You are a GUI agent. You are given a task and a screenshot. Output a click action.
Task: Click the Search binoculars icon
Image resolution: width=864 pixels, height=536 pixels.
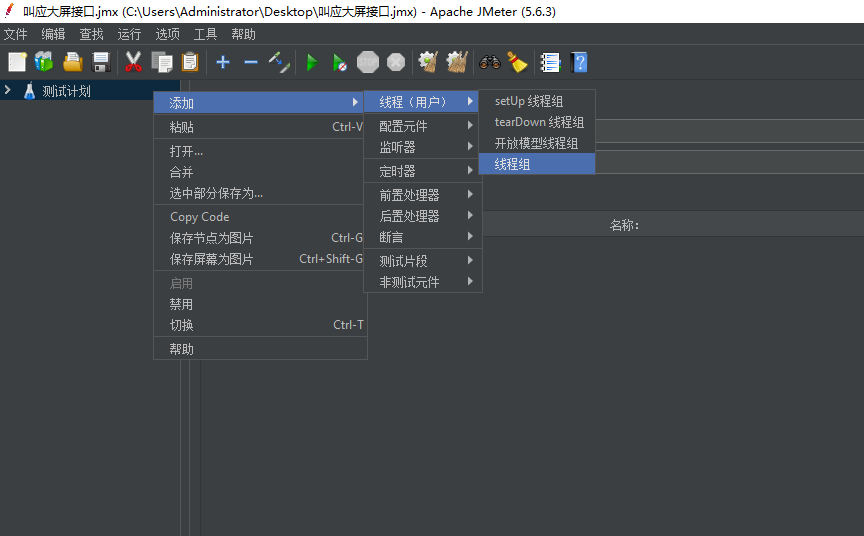(x=490, y=62)
